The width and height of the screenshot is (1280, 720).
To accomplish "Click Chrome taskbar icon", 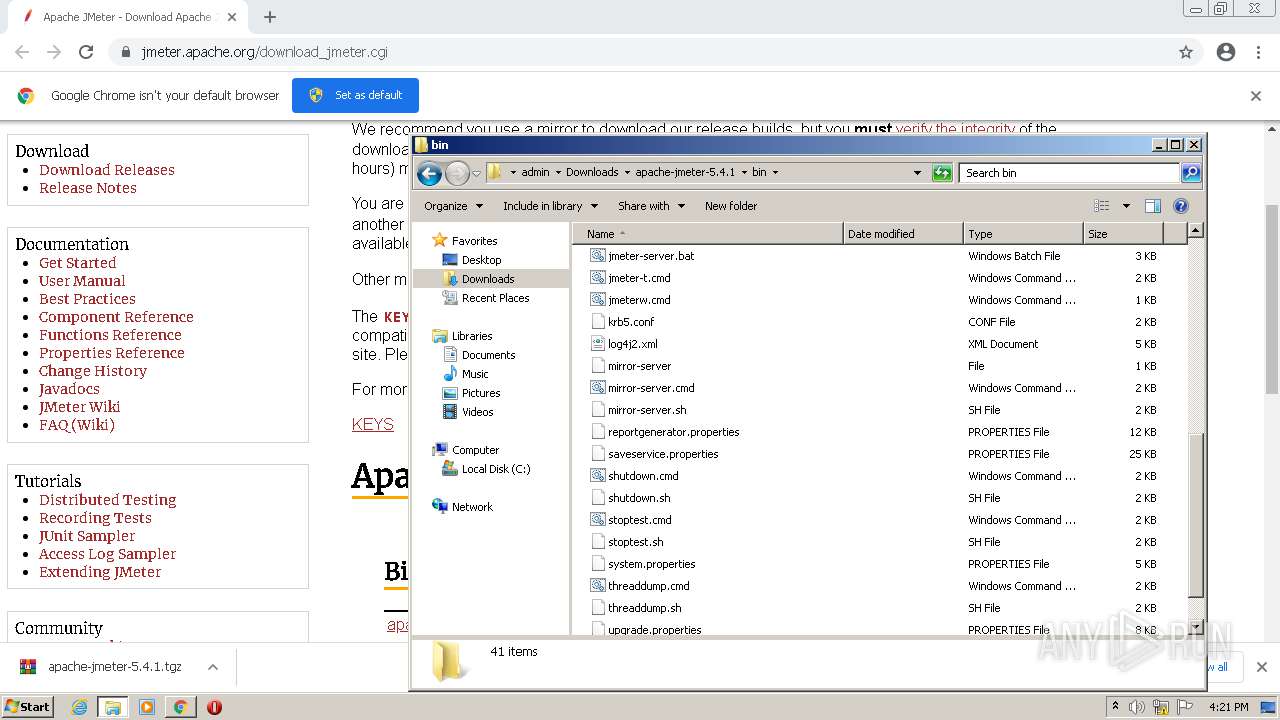I will click(x=180, y=707).
